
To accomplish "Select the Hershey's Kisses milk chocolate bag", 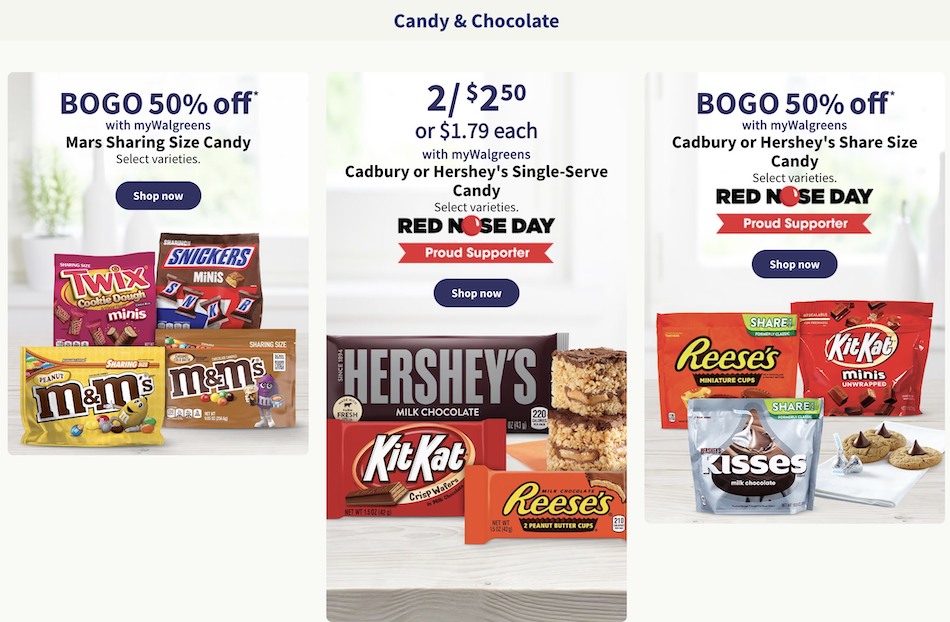I will click(x=755, y=455).
